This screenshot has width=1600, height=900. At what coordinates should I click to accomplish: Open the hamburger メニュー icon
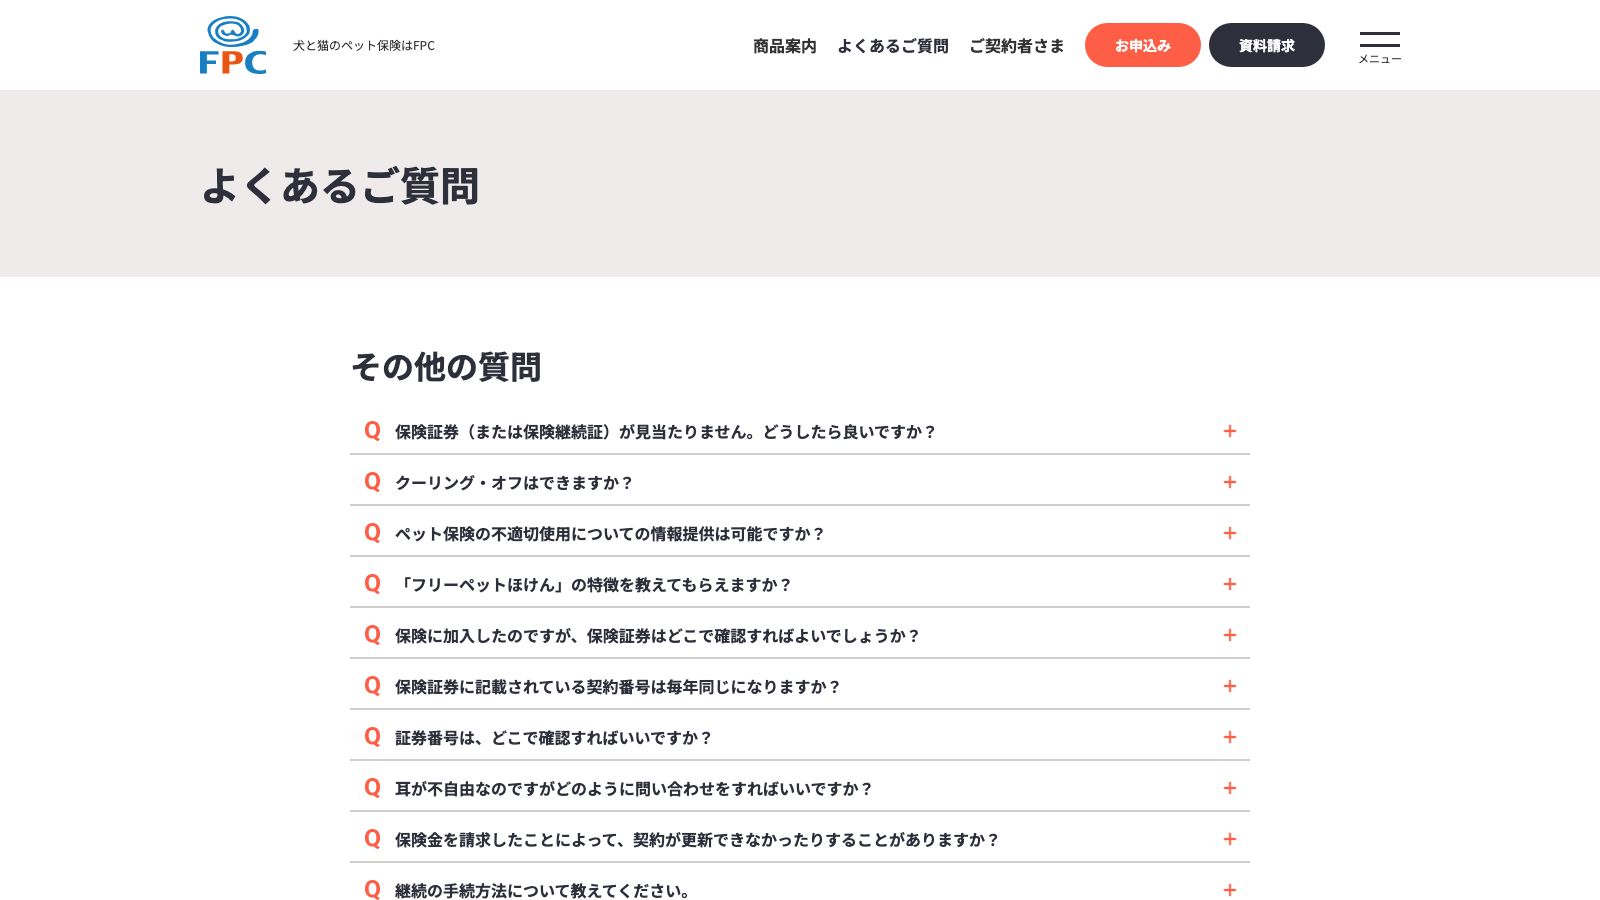(x=1379, y=46)
